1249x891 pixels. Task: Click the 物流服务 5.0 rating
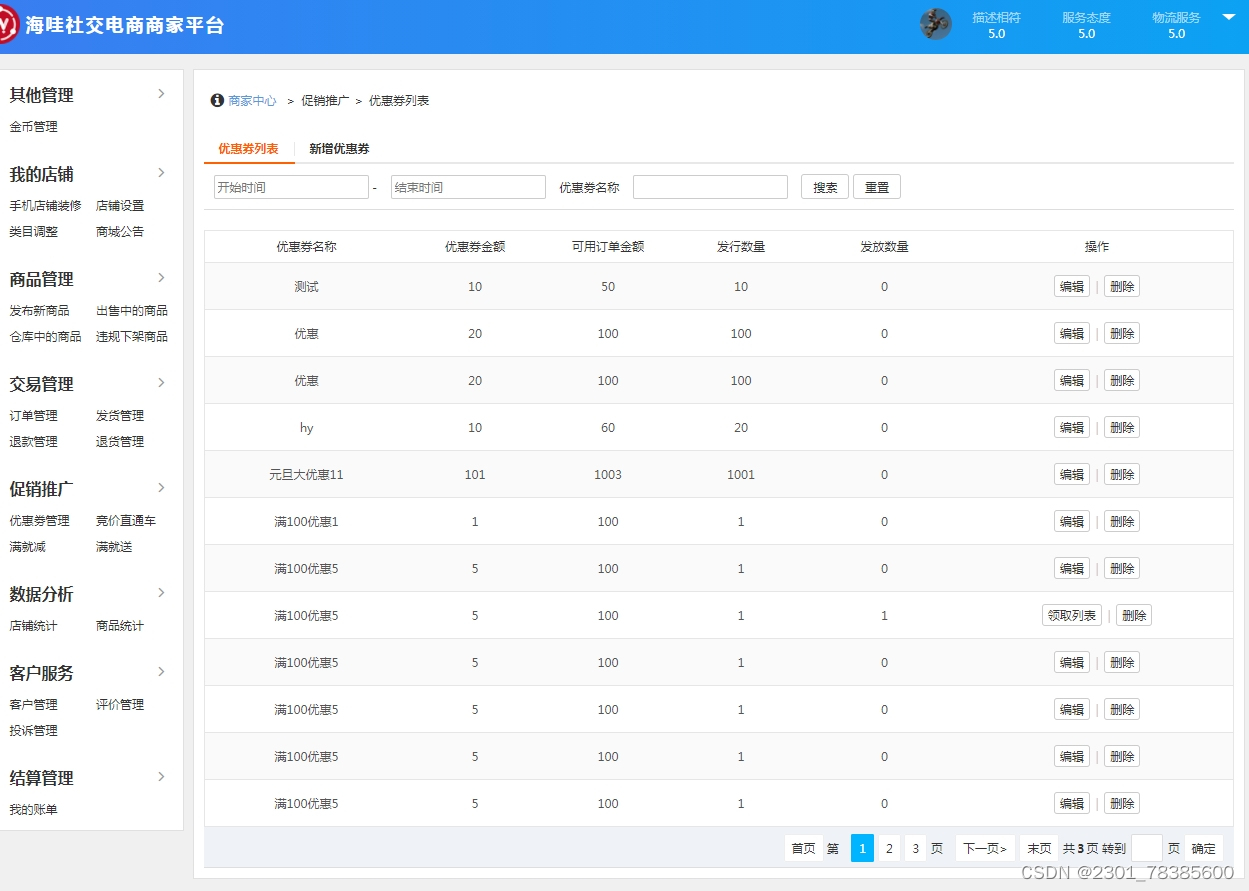tap(1176, 25)
